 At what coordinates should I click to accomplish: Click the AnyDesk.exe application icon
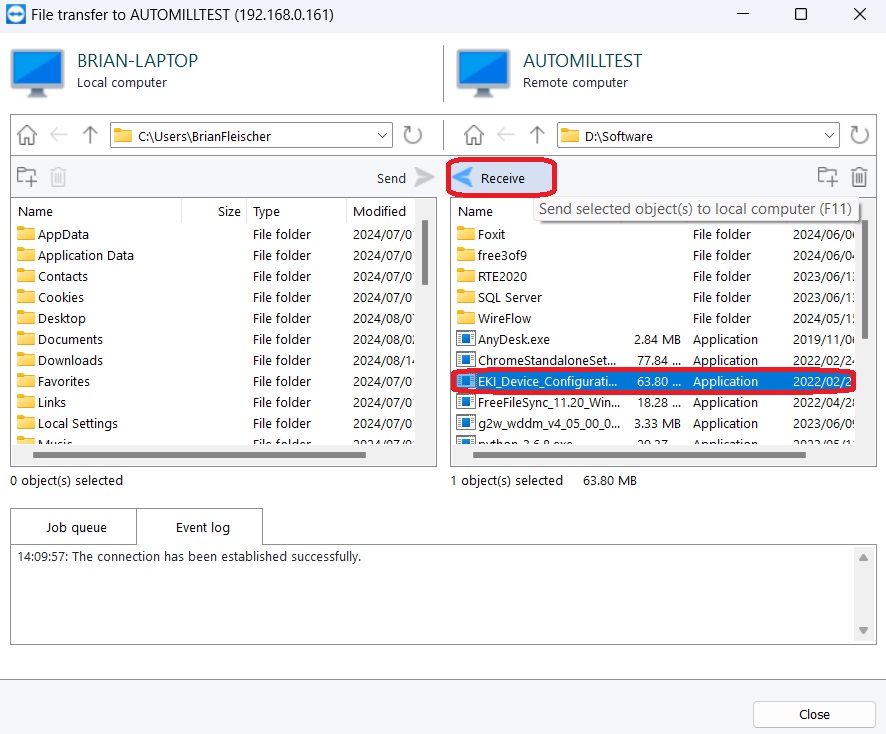point(465,339)
